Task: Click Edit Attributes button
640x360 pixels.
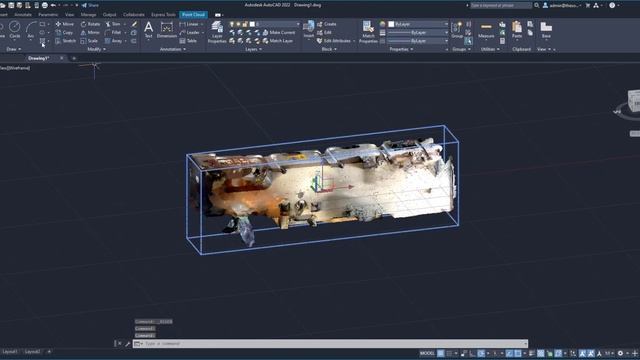Action: click(333, 41)
